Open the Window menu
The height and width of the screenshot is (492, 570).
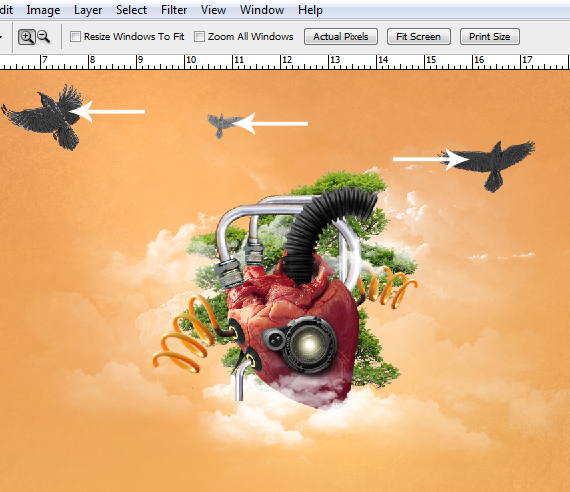click(262, 10)
